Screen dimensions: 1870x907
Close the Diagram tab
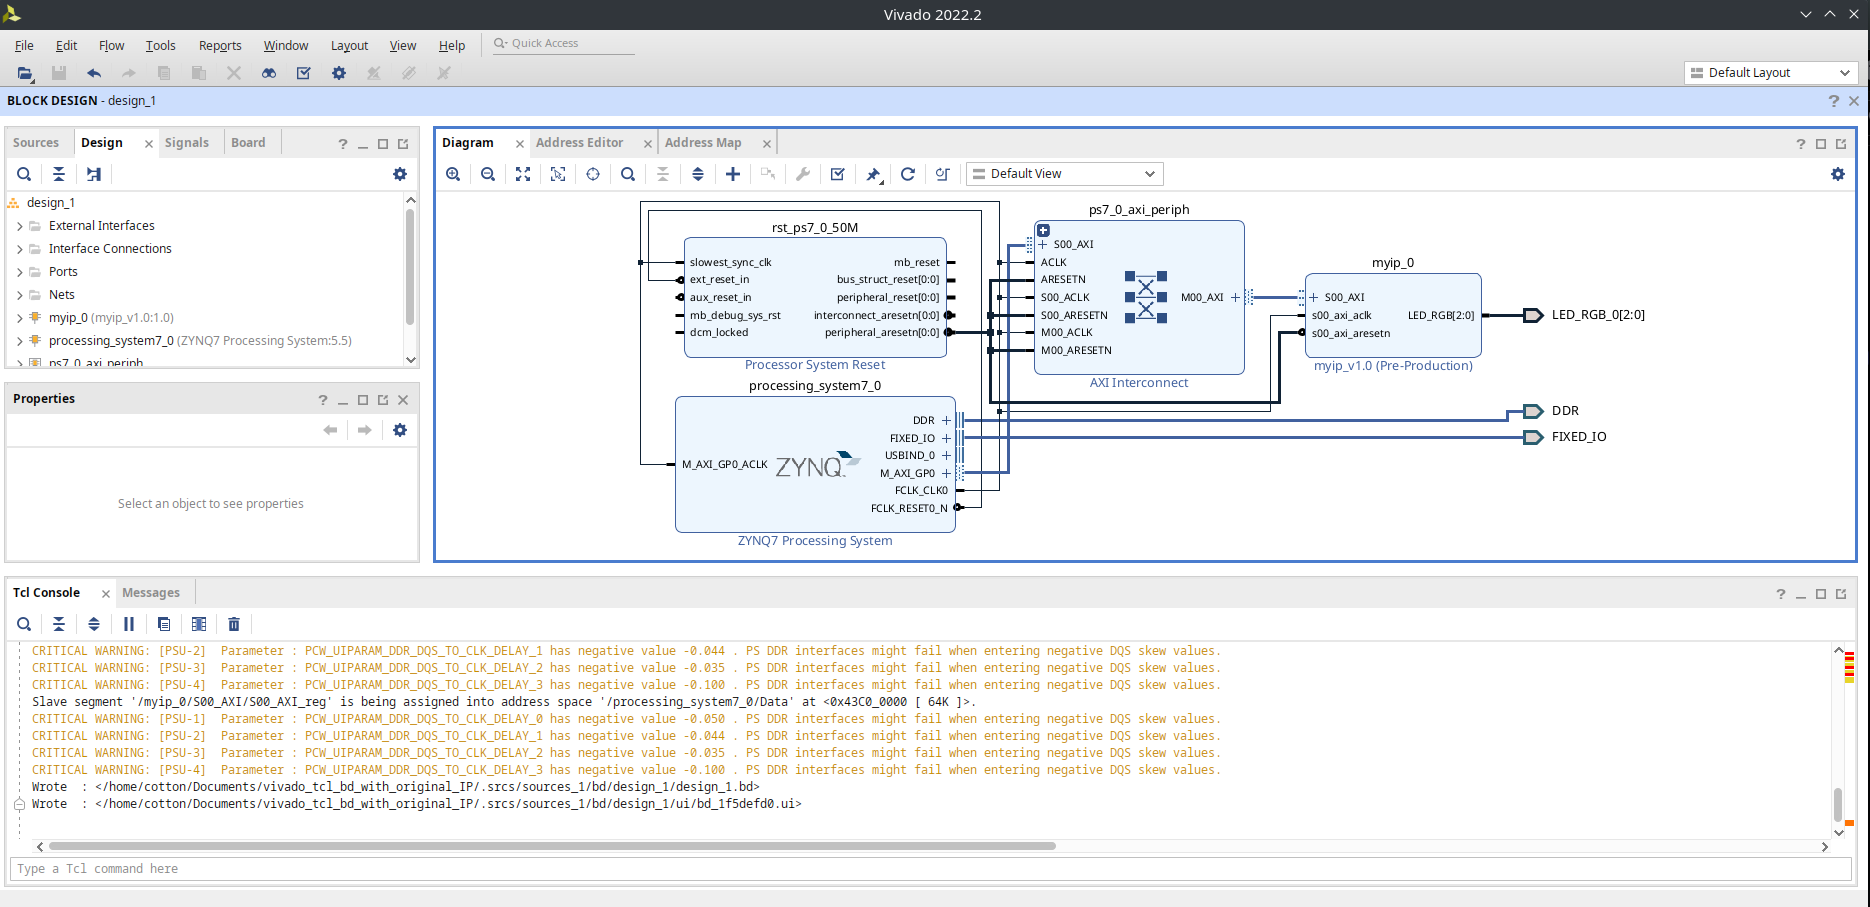520,144
